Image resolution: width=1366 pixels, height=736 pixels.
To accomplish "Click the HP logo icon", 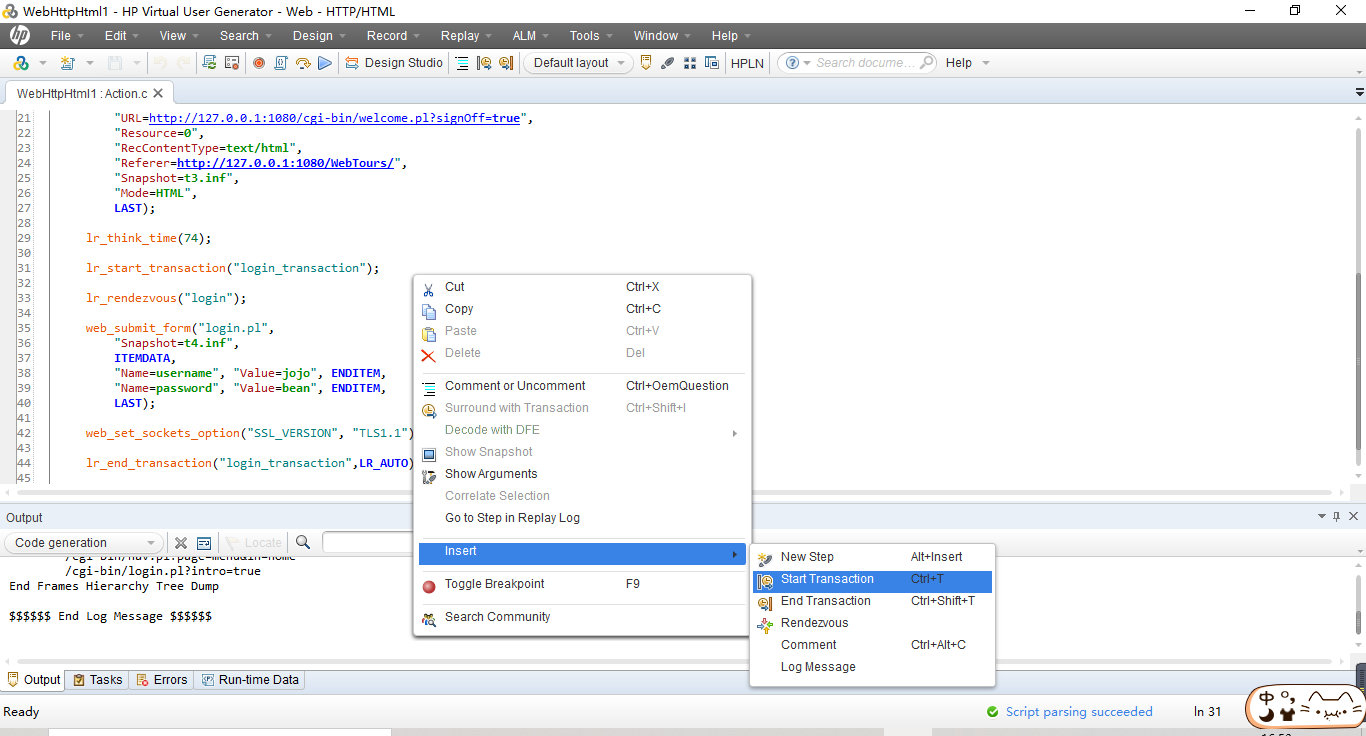I will point(20,35).
